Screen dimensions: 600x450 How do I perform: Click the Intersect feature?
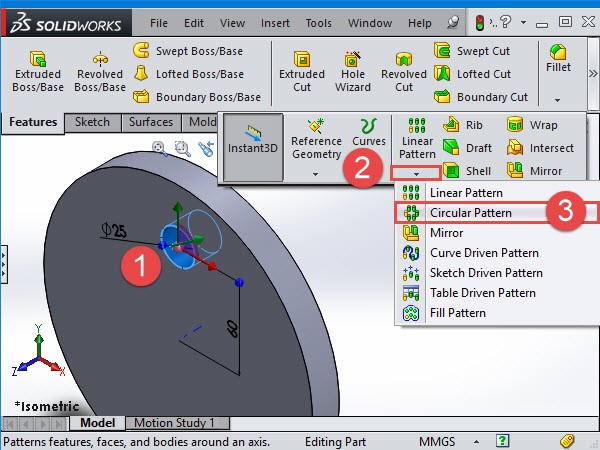[x=540, y=148]
